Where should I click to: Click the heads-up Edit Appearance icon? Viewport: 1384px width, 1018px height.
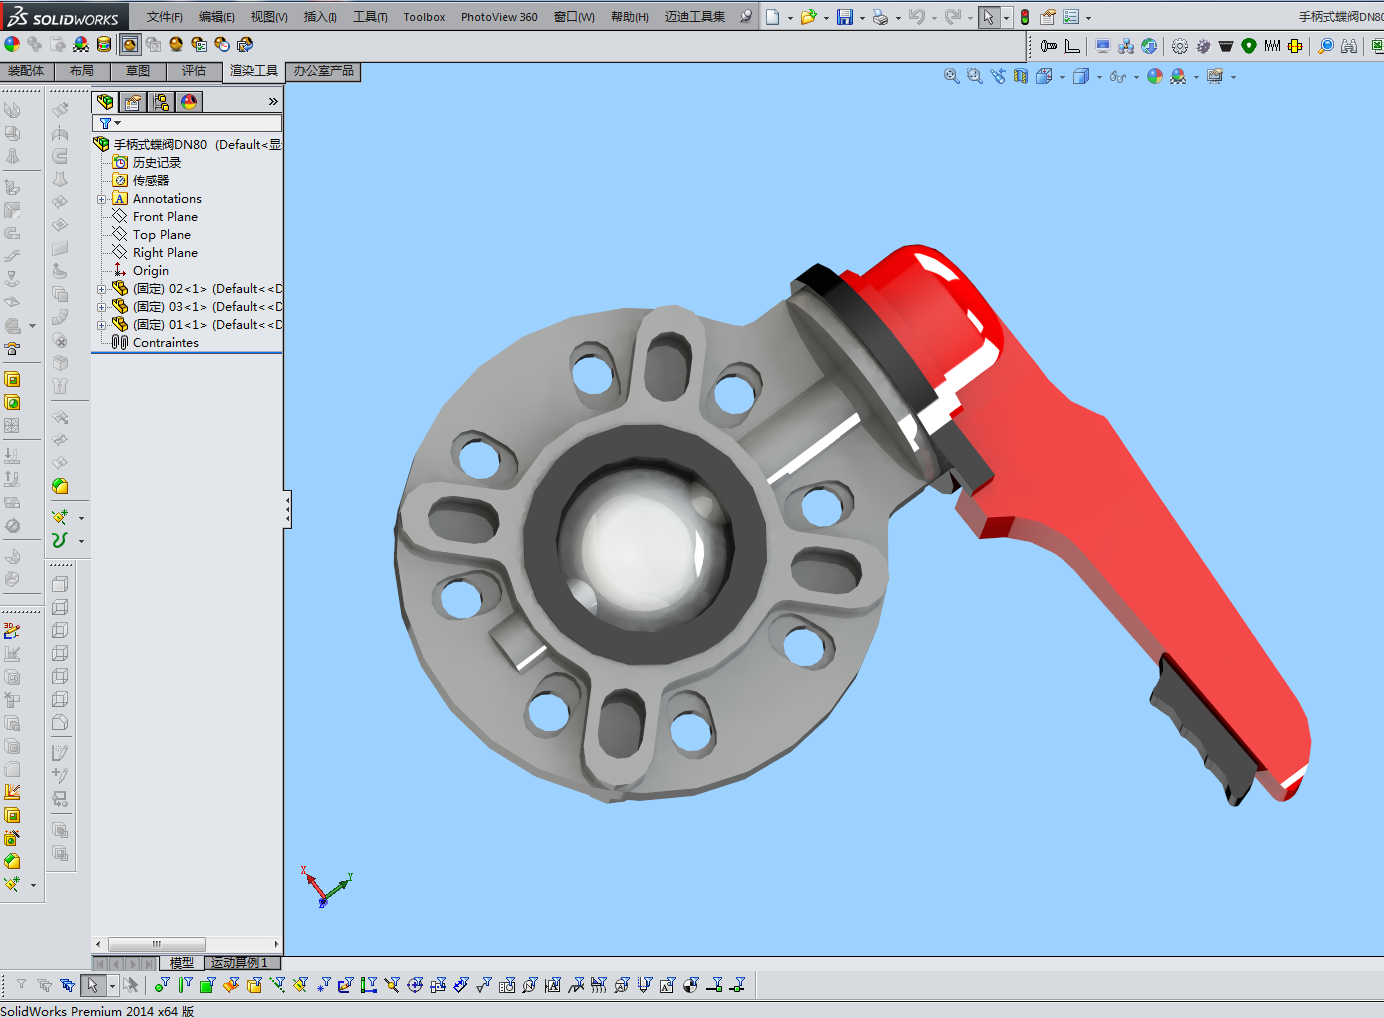(x=1155, y=76)
